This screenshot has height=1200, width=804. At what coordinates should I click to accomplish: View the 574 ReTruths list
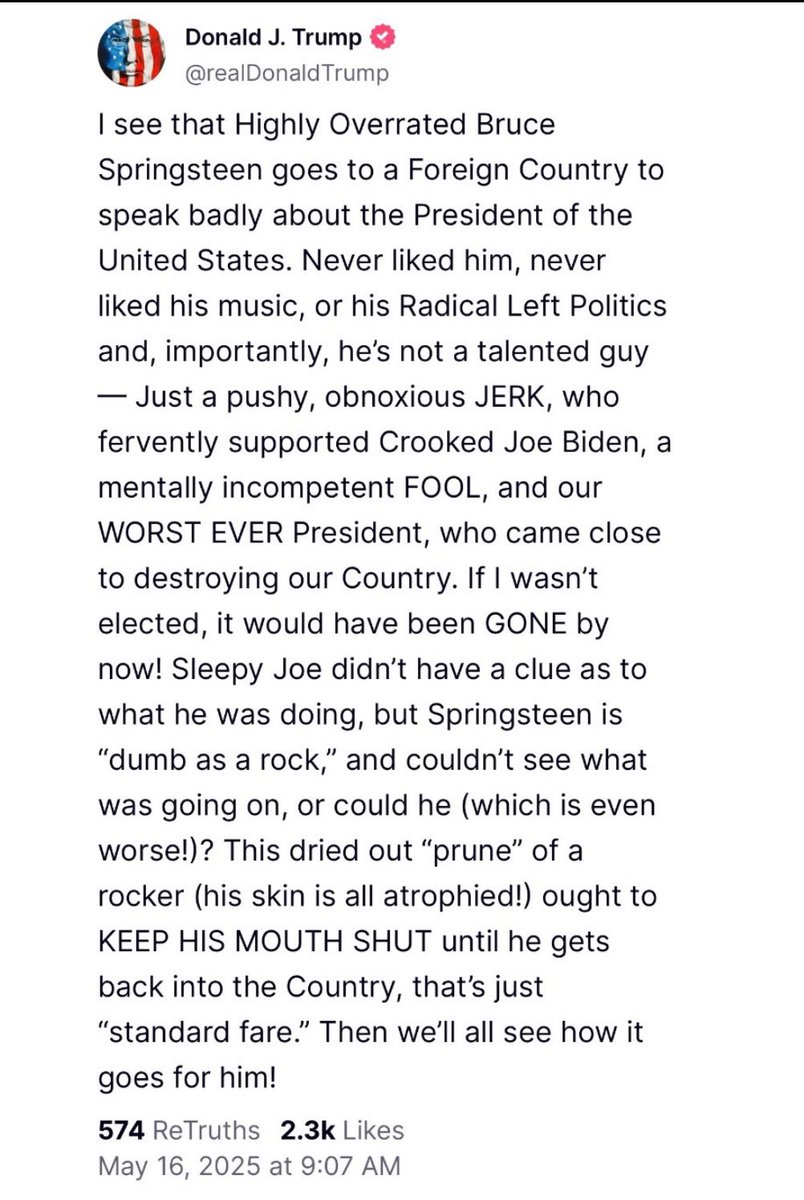coord(179,1130)
